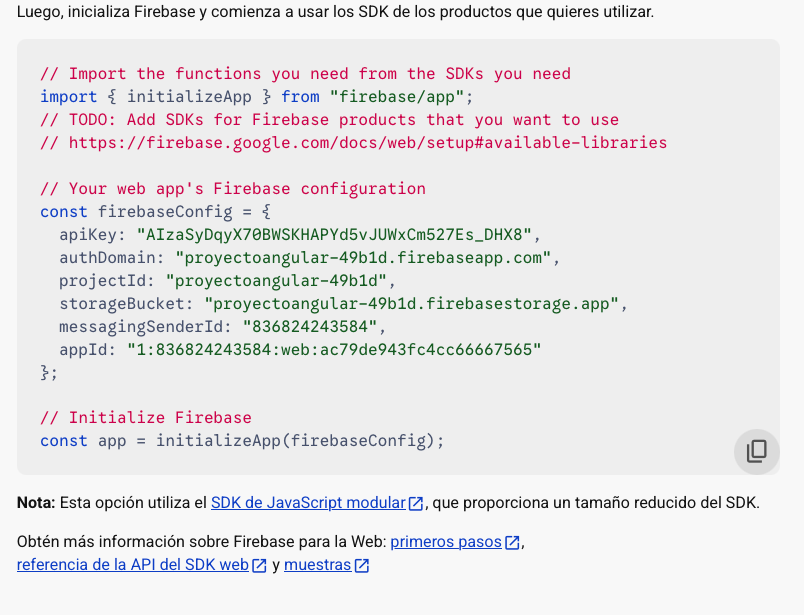Click the appId value string
The width and height of the screenshot is (804, 615).
coord(333,350)
